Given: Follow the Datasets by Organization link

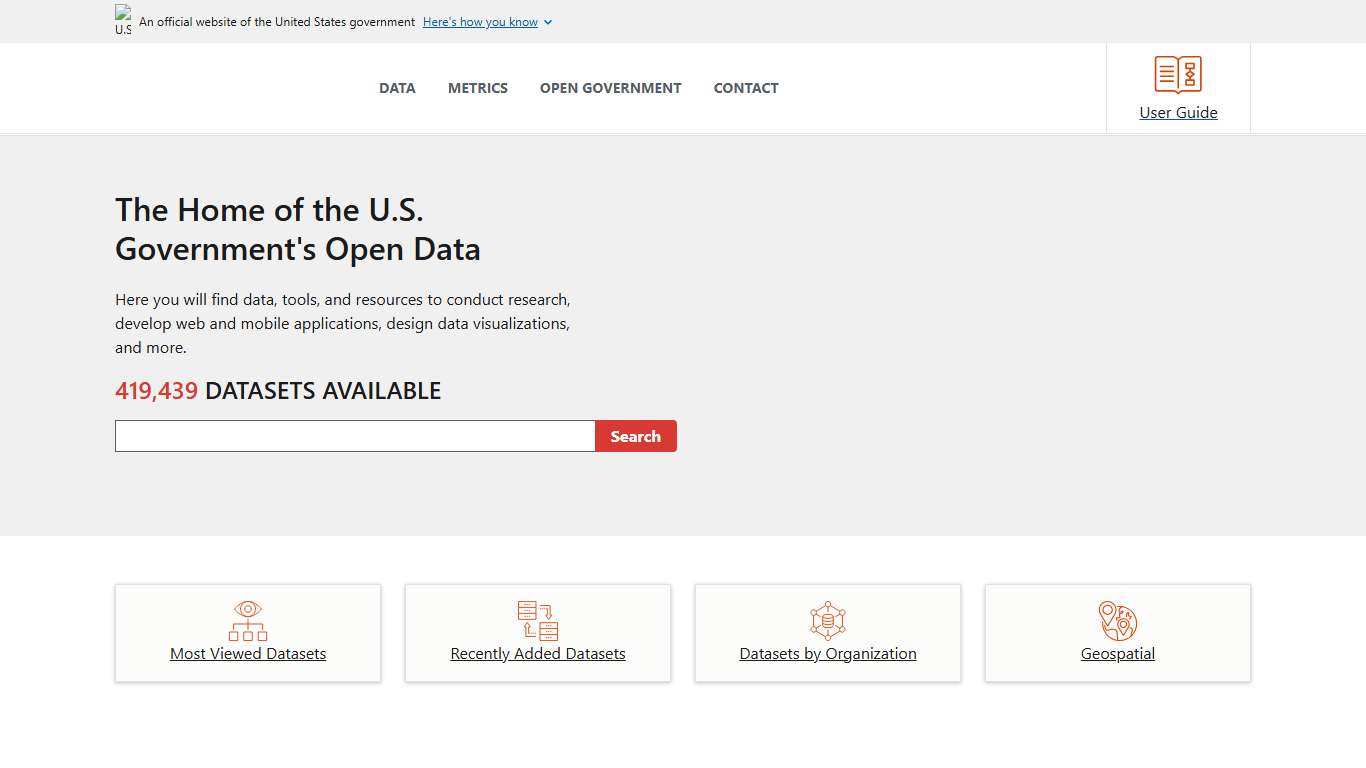Looking at the screenshot, I should (x=827, y=653).
